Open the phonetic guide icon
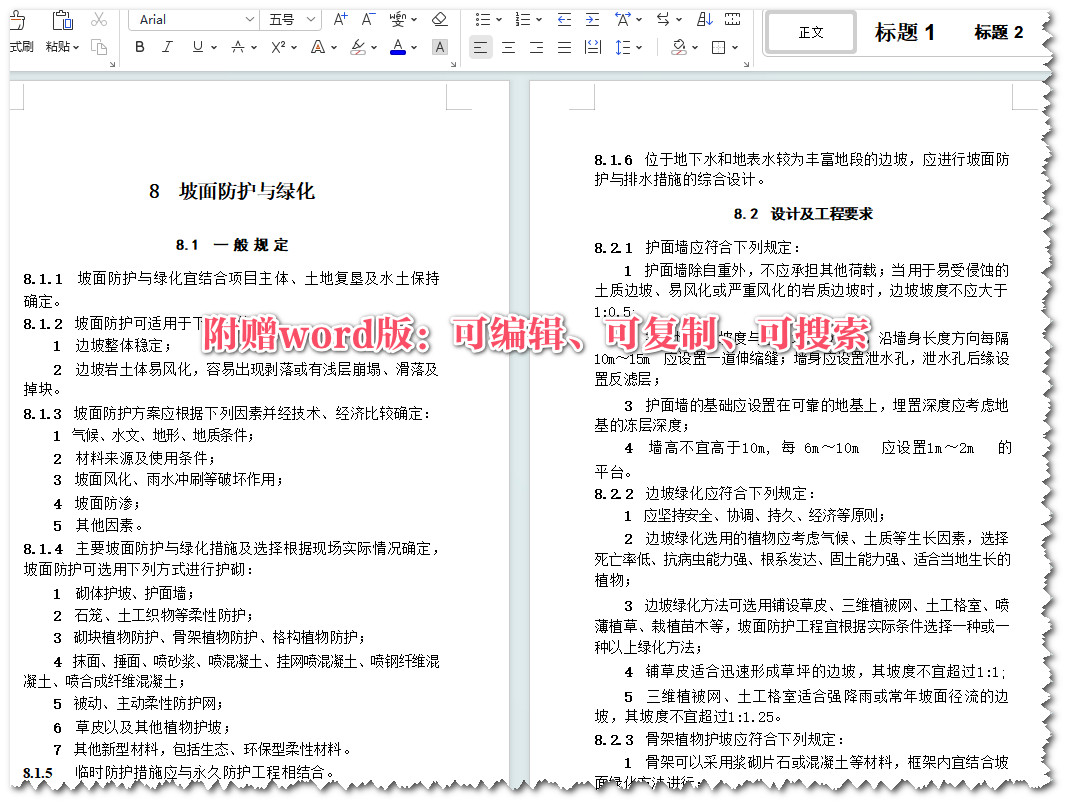The image size is (1070, 807). (x=397, y=19)
